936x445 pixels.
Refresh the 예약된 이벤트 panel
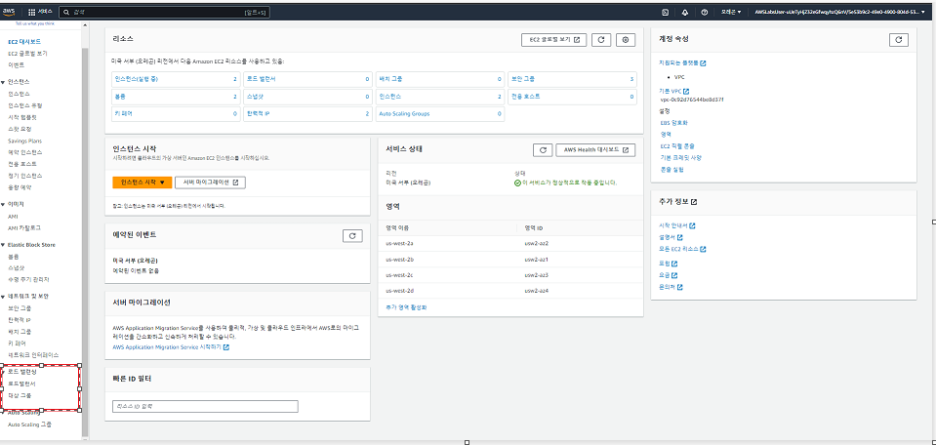pos(352,235)
